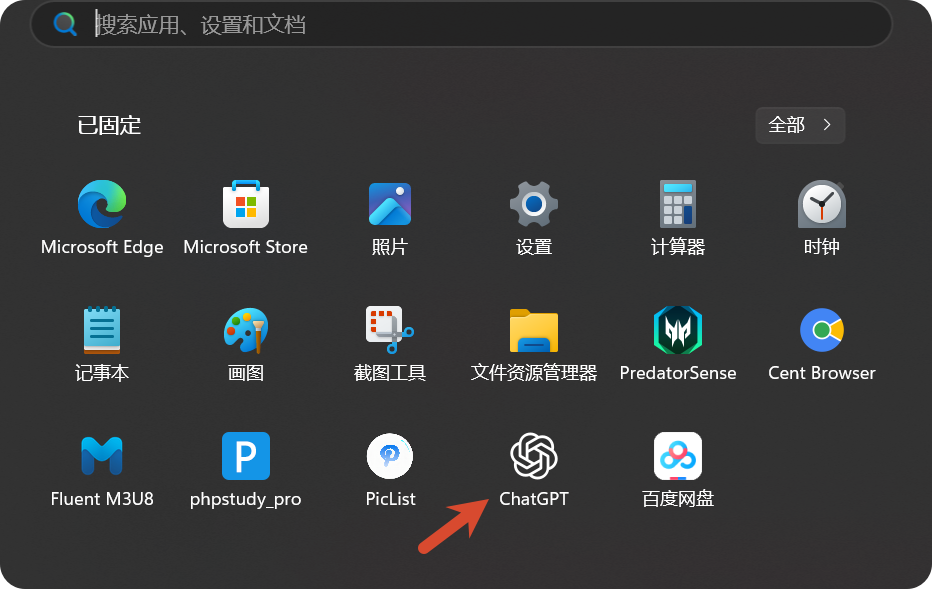
Task: Click the 已固定 heading
Action: pos(109,125)
